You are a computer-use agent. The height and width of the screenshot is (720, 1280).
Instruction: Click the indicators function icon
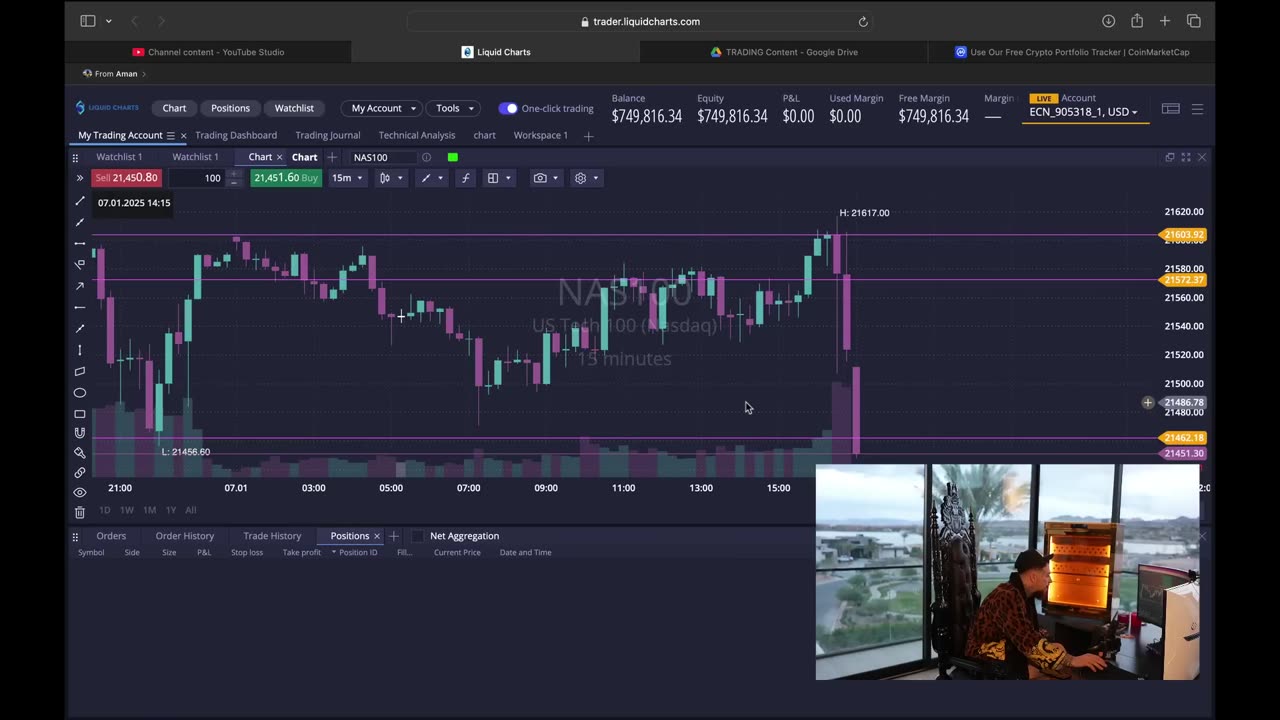pyautogui.click(x=465, y=178)
